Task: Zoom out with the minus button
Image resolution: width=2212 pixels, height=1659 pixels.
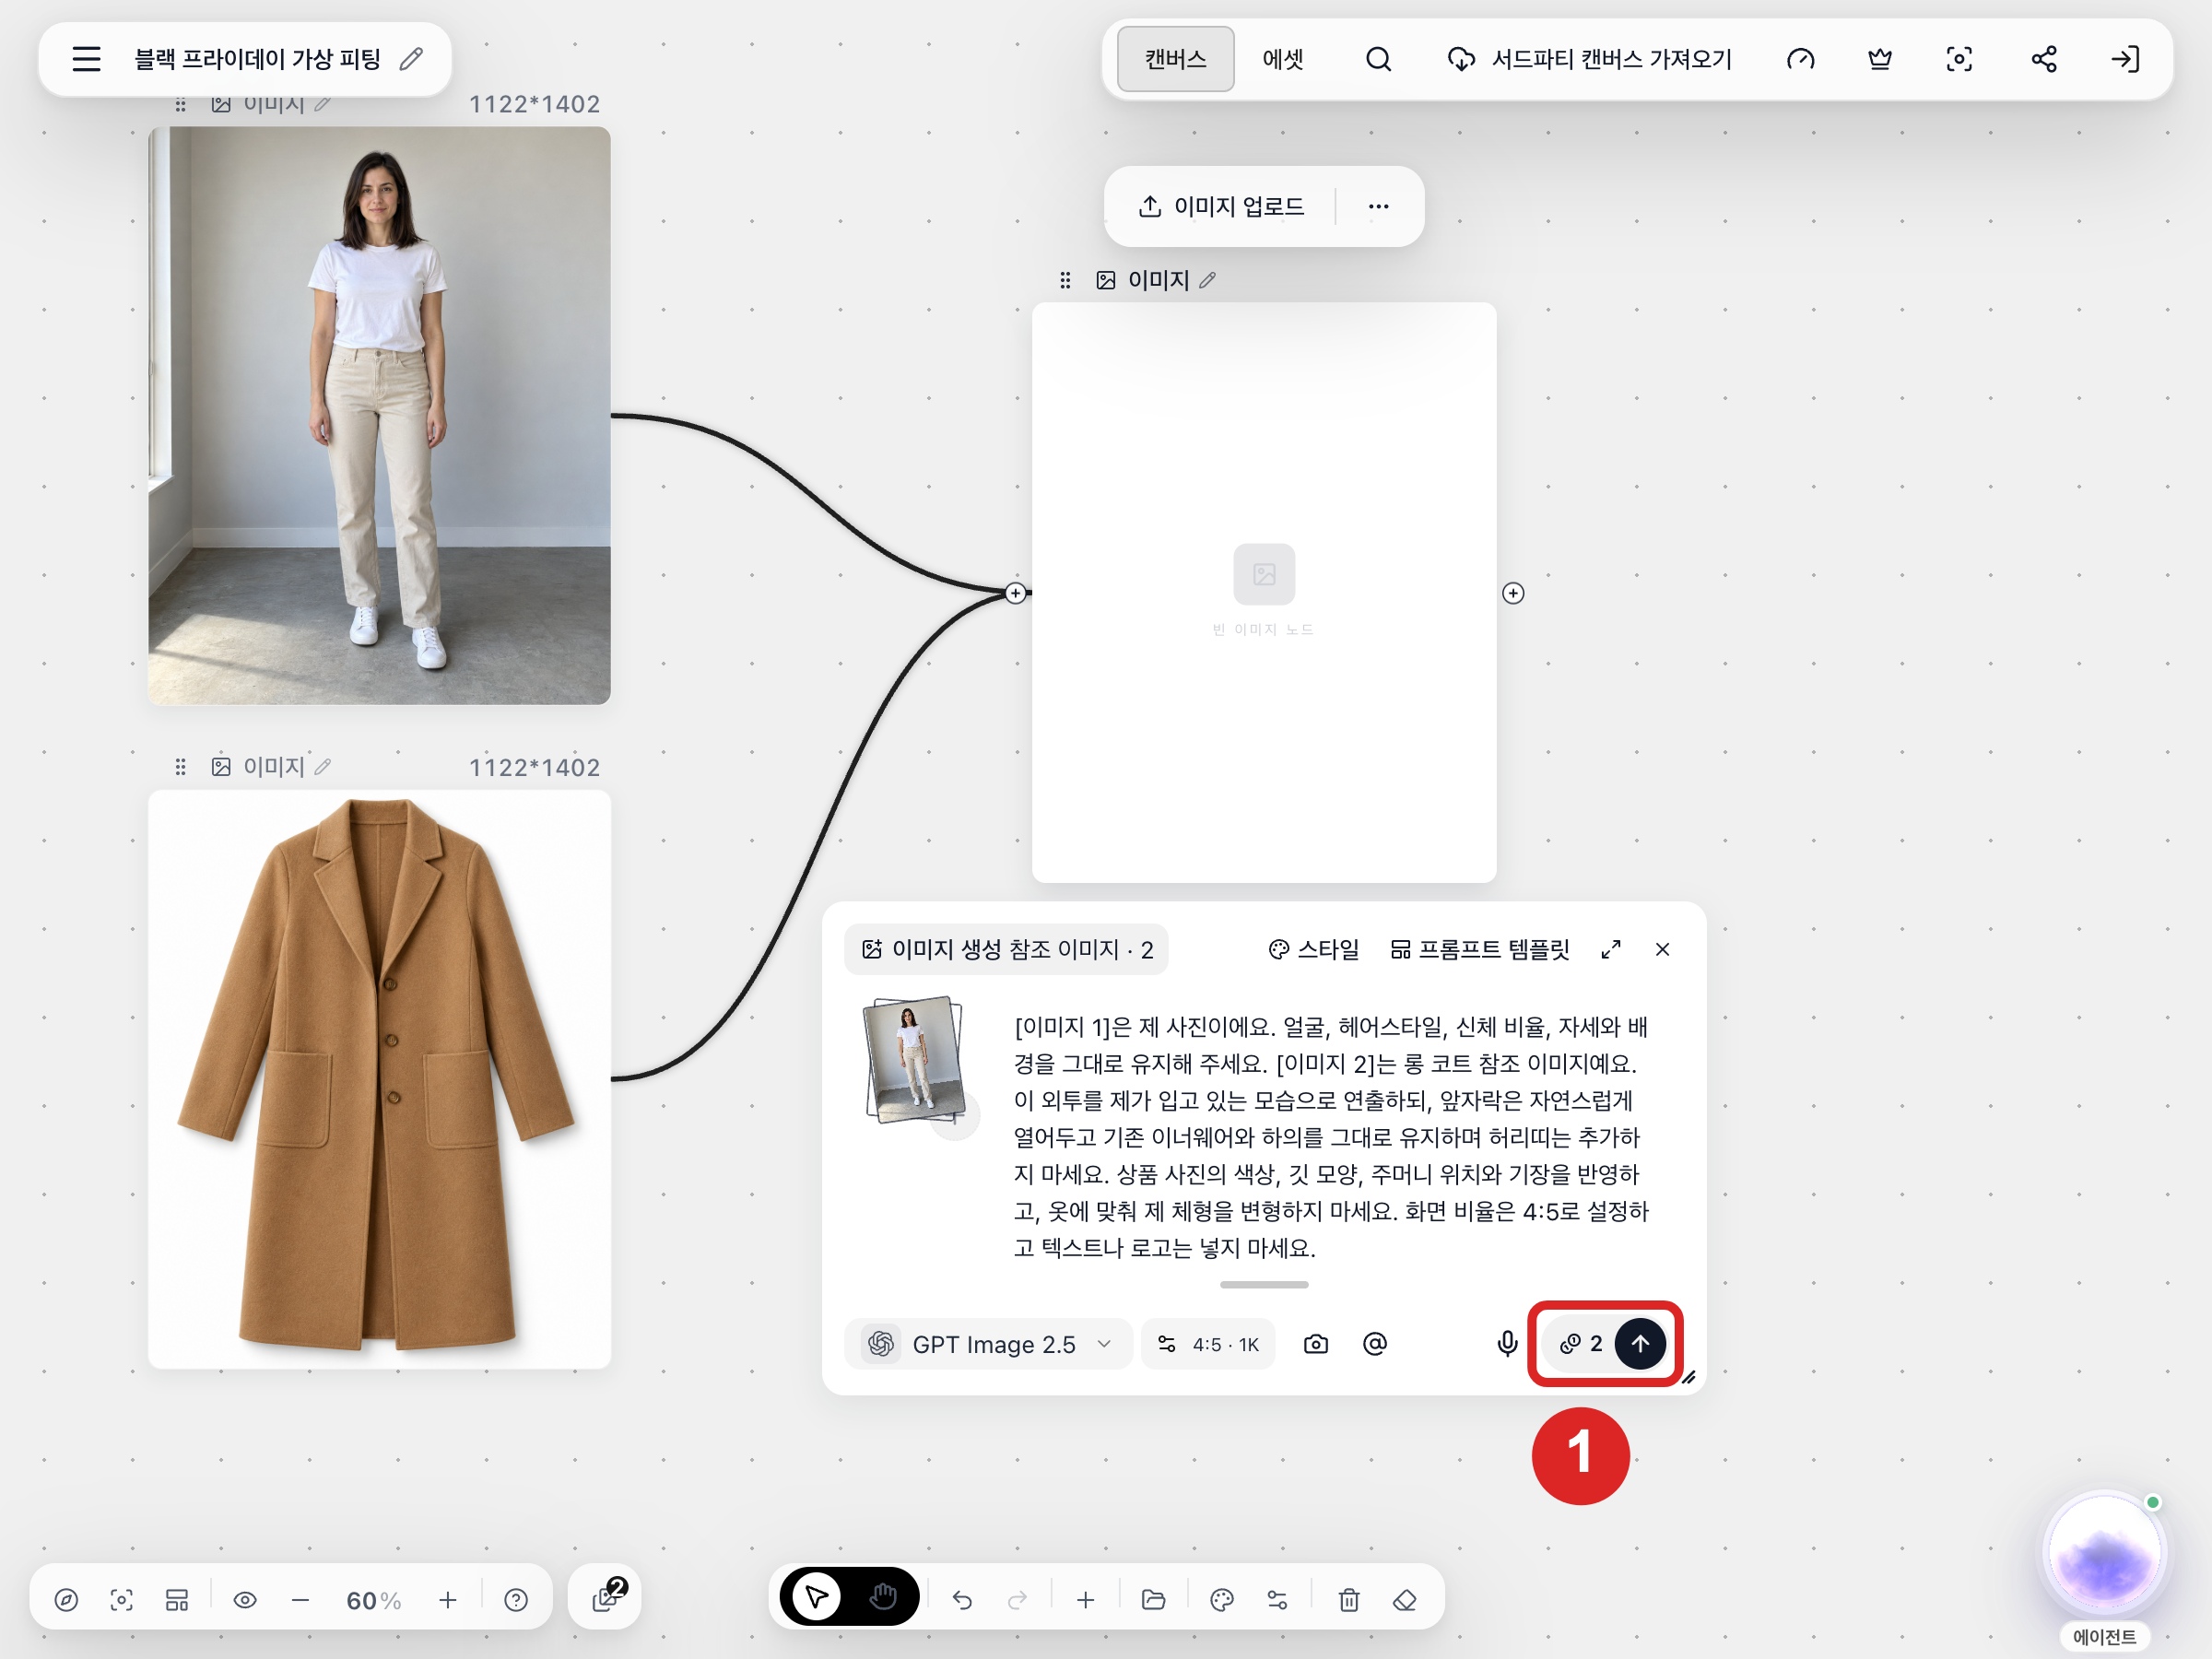Action: 300,1600
